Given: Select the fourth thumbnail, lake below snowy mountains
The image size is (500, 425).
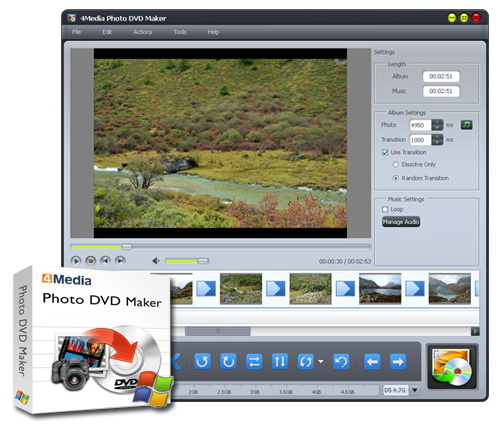Looking at the screenshot, I should pos(380,289).
